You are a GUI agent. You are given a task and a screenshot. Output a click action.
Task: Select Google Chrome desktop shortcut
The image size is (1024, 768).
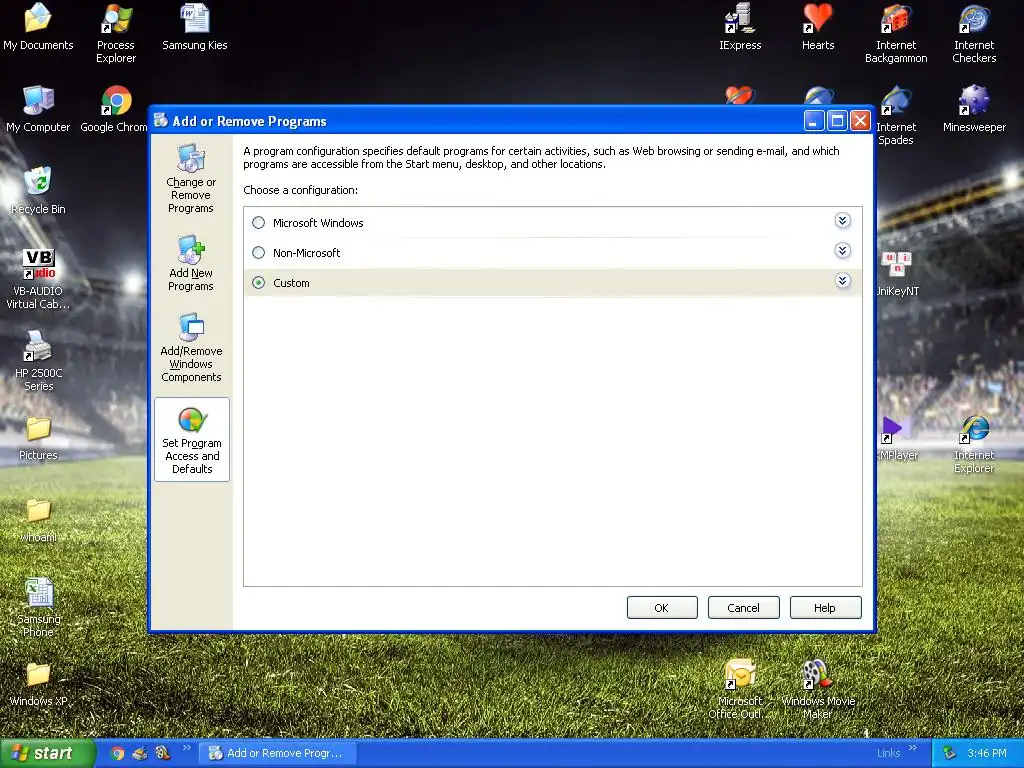click(x=116, y=109)
